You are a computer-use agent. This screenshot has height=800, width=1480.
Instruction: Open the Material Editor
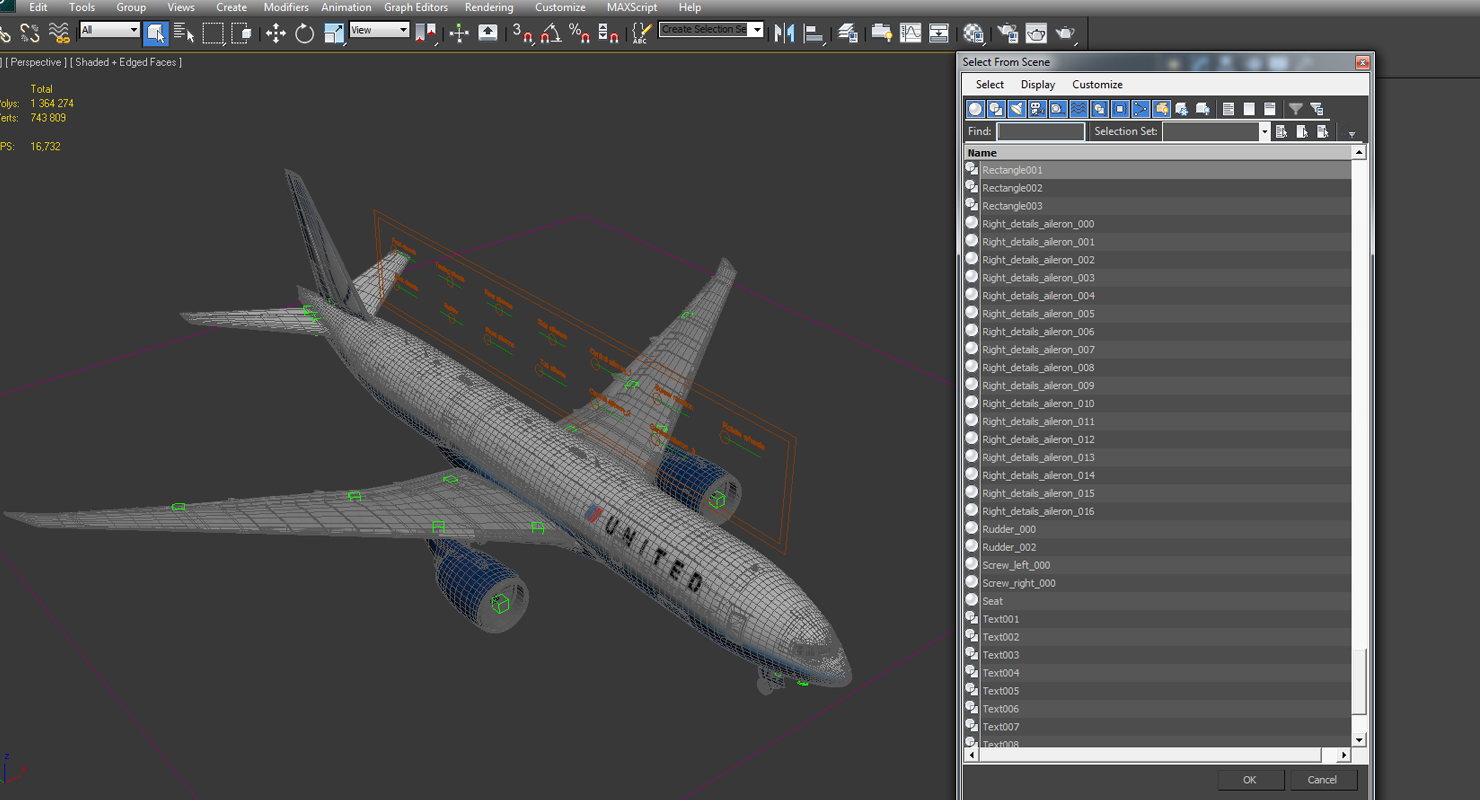[x=973, y=33]
